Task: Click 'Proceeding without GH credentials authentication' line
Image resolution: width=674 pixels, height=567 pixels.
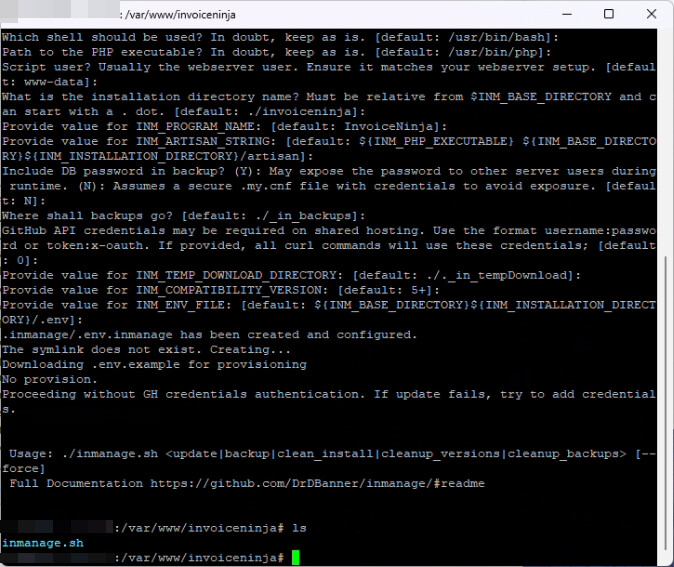Action: point(329,401)
